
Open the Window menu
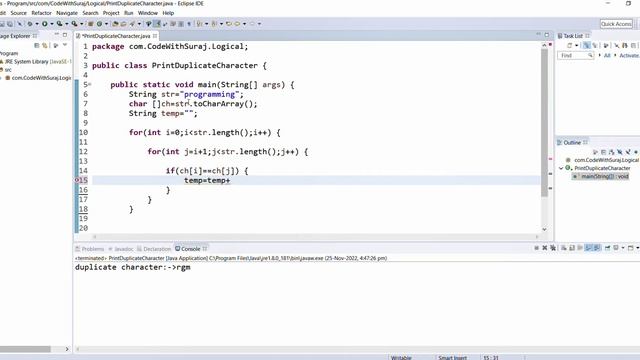(x=148, y=13)
